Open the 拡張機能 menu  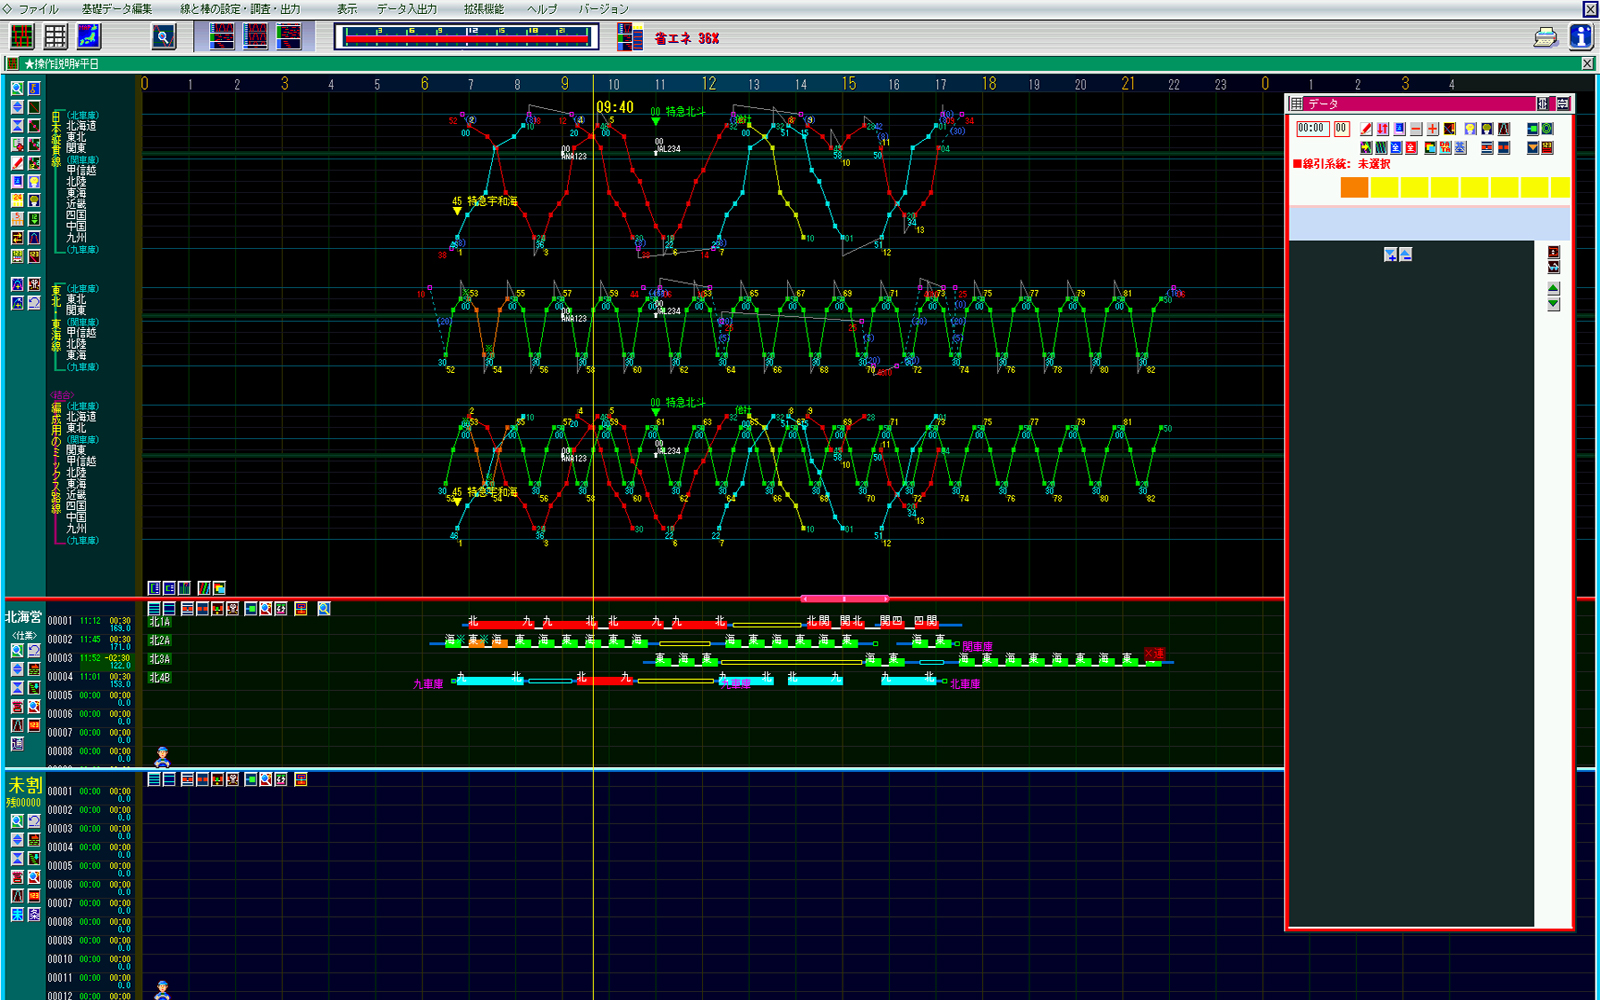tap(484, 9)
